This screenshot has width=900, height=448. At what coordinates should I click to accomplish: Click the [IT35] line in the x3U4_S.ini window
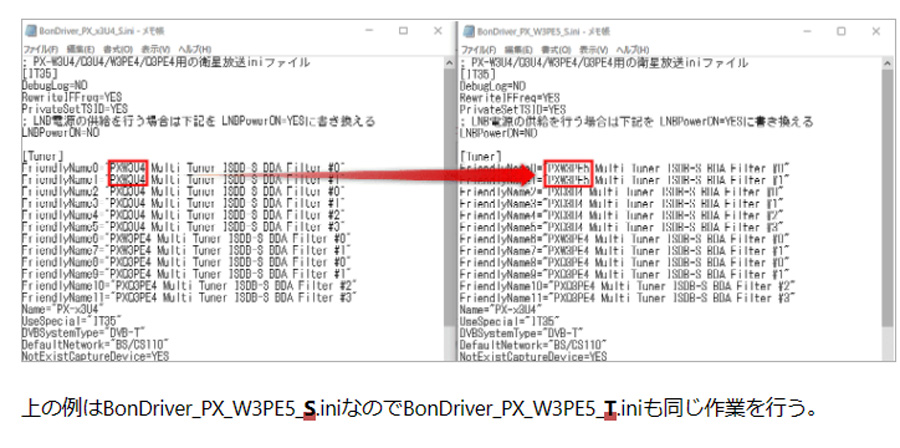coord(39,74)
